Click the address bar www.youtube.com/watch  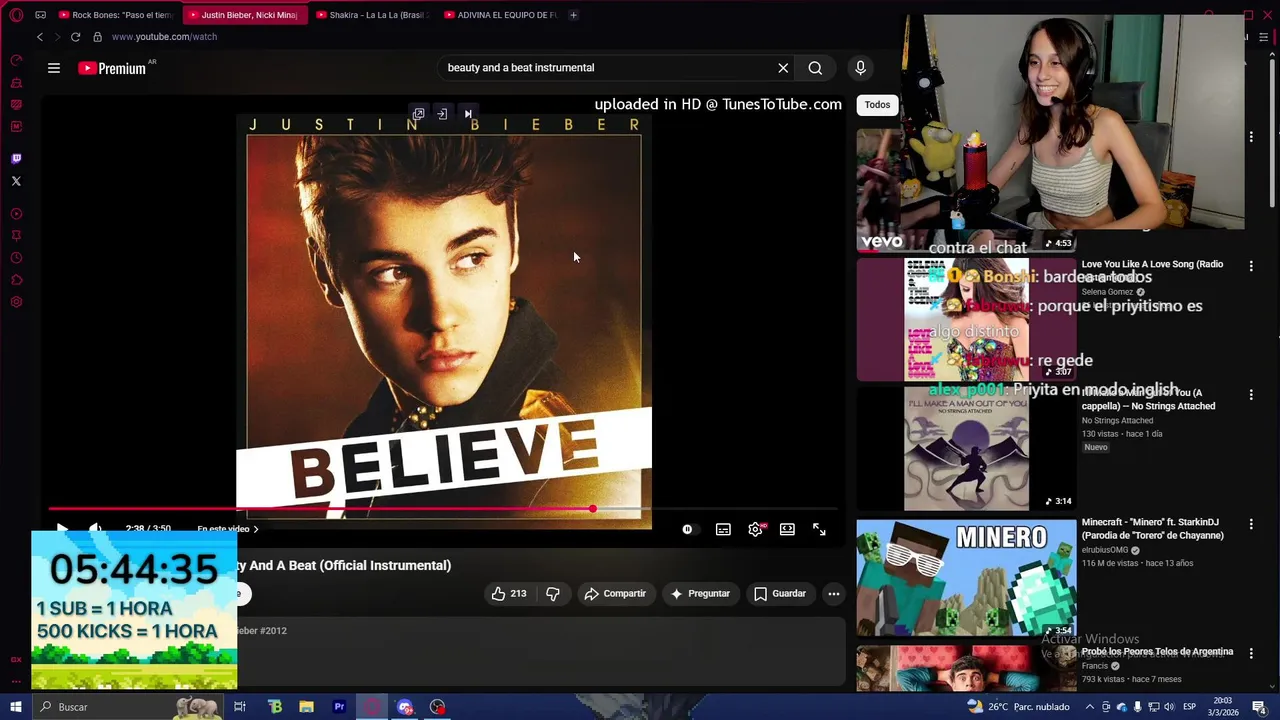(164, 37)
